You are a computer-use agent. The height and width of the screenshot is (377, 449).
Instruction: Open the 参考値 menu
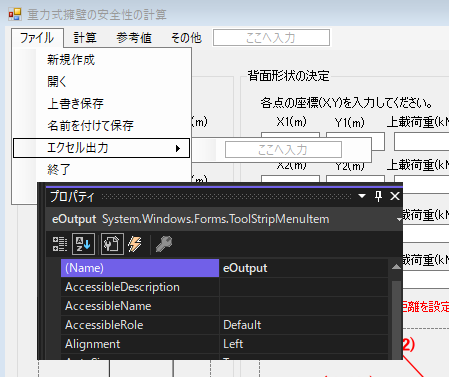pos(134,38)
